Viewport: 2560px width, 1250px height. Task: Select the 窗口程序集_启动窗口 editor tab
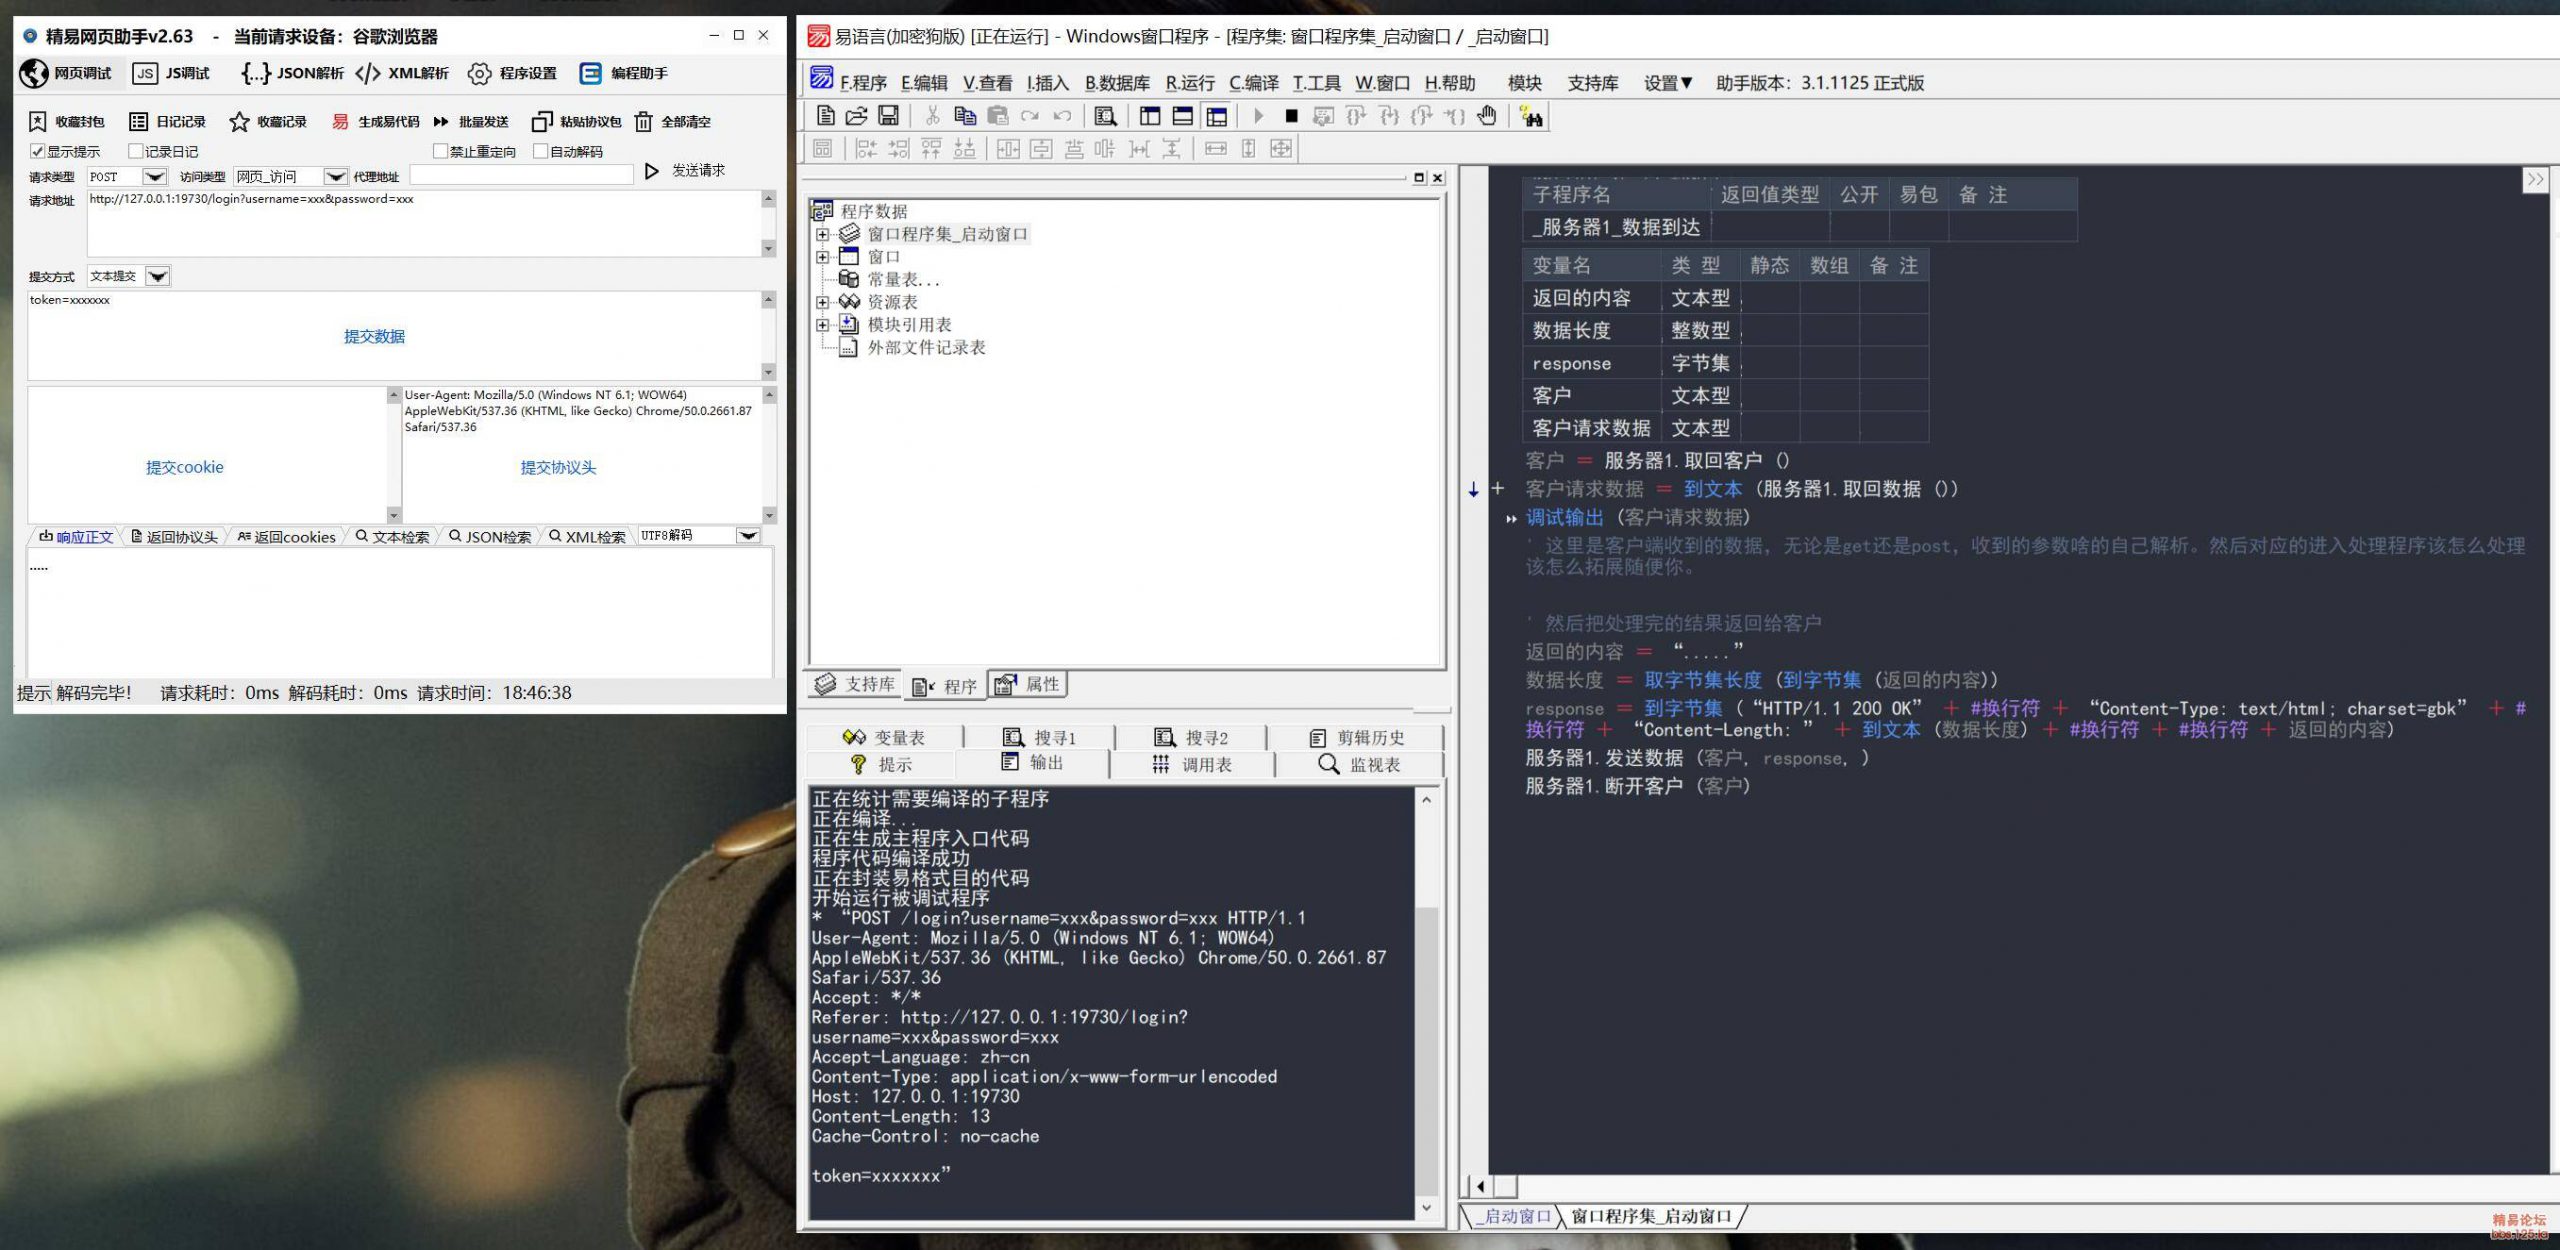(1651, 1216)
